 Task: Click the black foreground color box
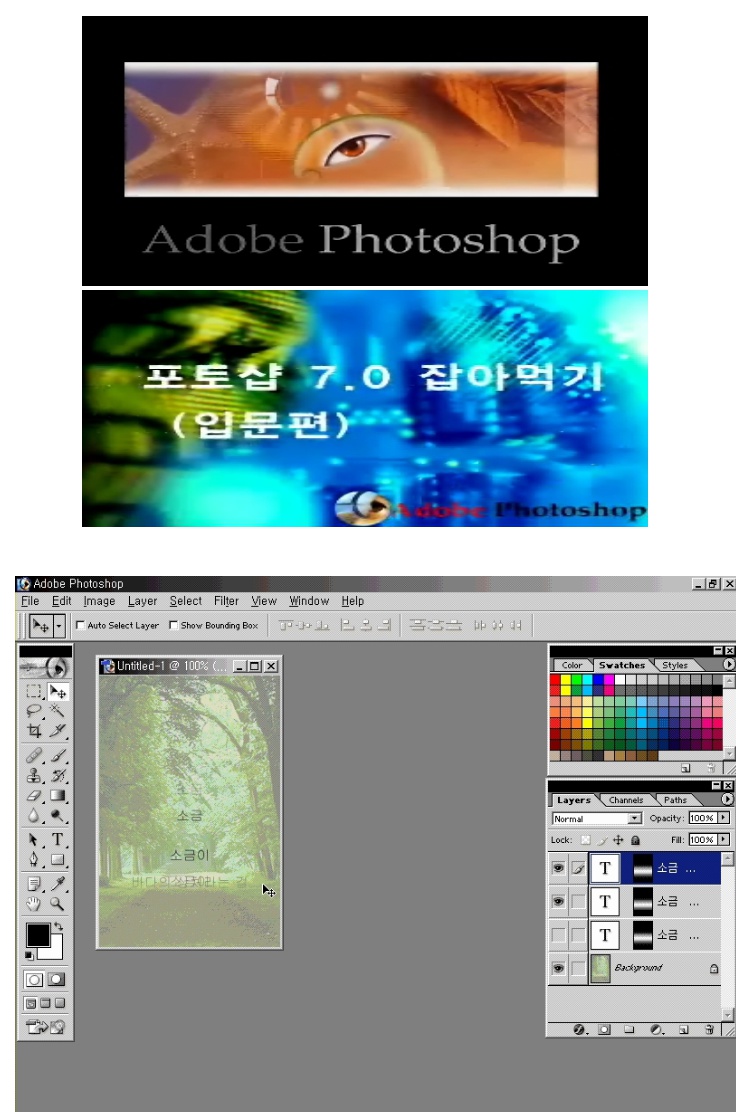point(37,934)
